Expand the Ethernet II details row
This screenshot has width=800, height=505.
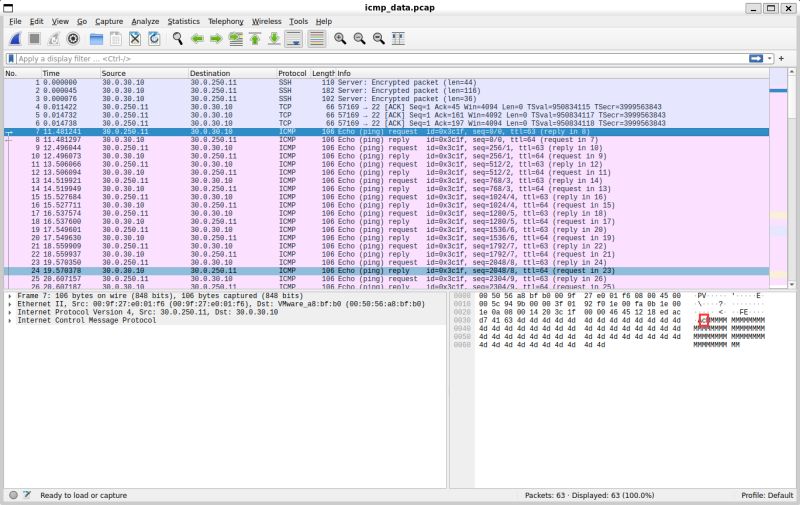click(x=10, y=304)
